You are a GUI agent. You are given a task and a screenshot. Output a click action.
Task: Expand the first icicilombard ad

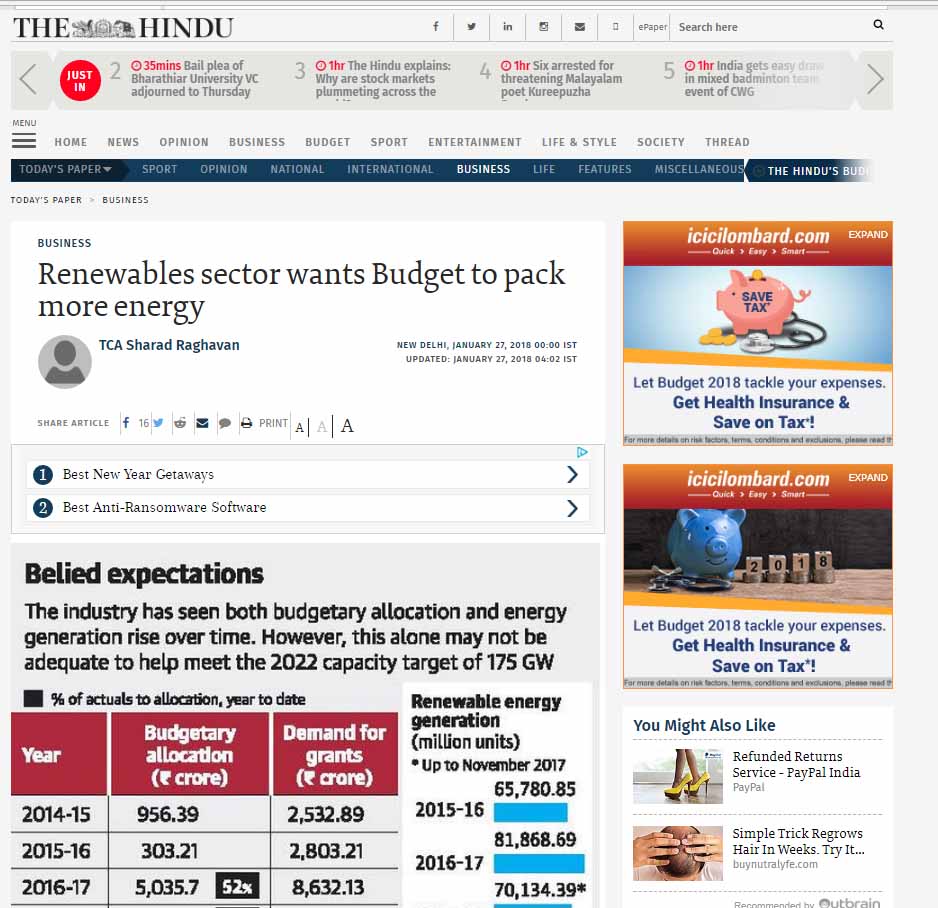coord(867,234)
